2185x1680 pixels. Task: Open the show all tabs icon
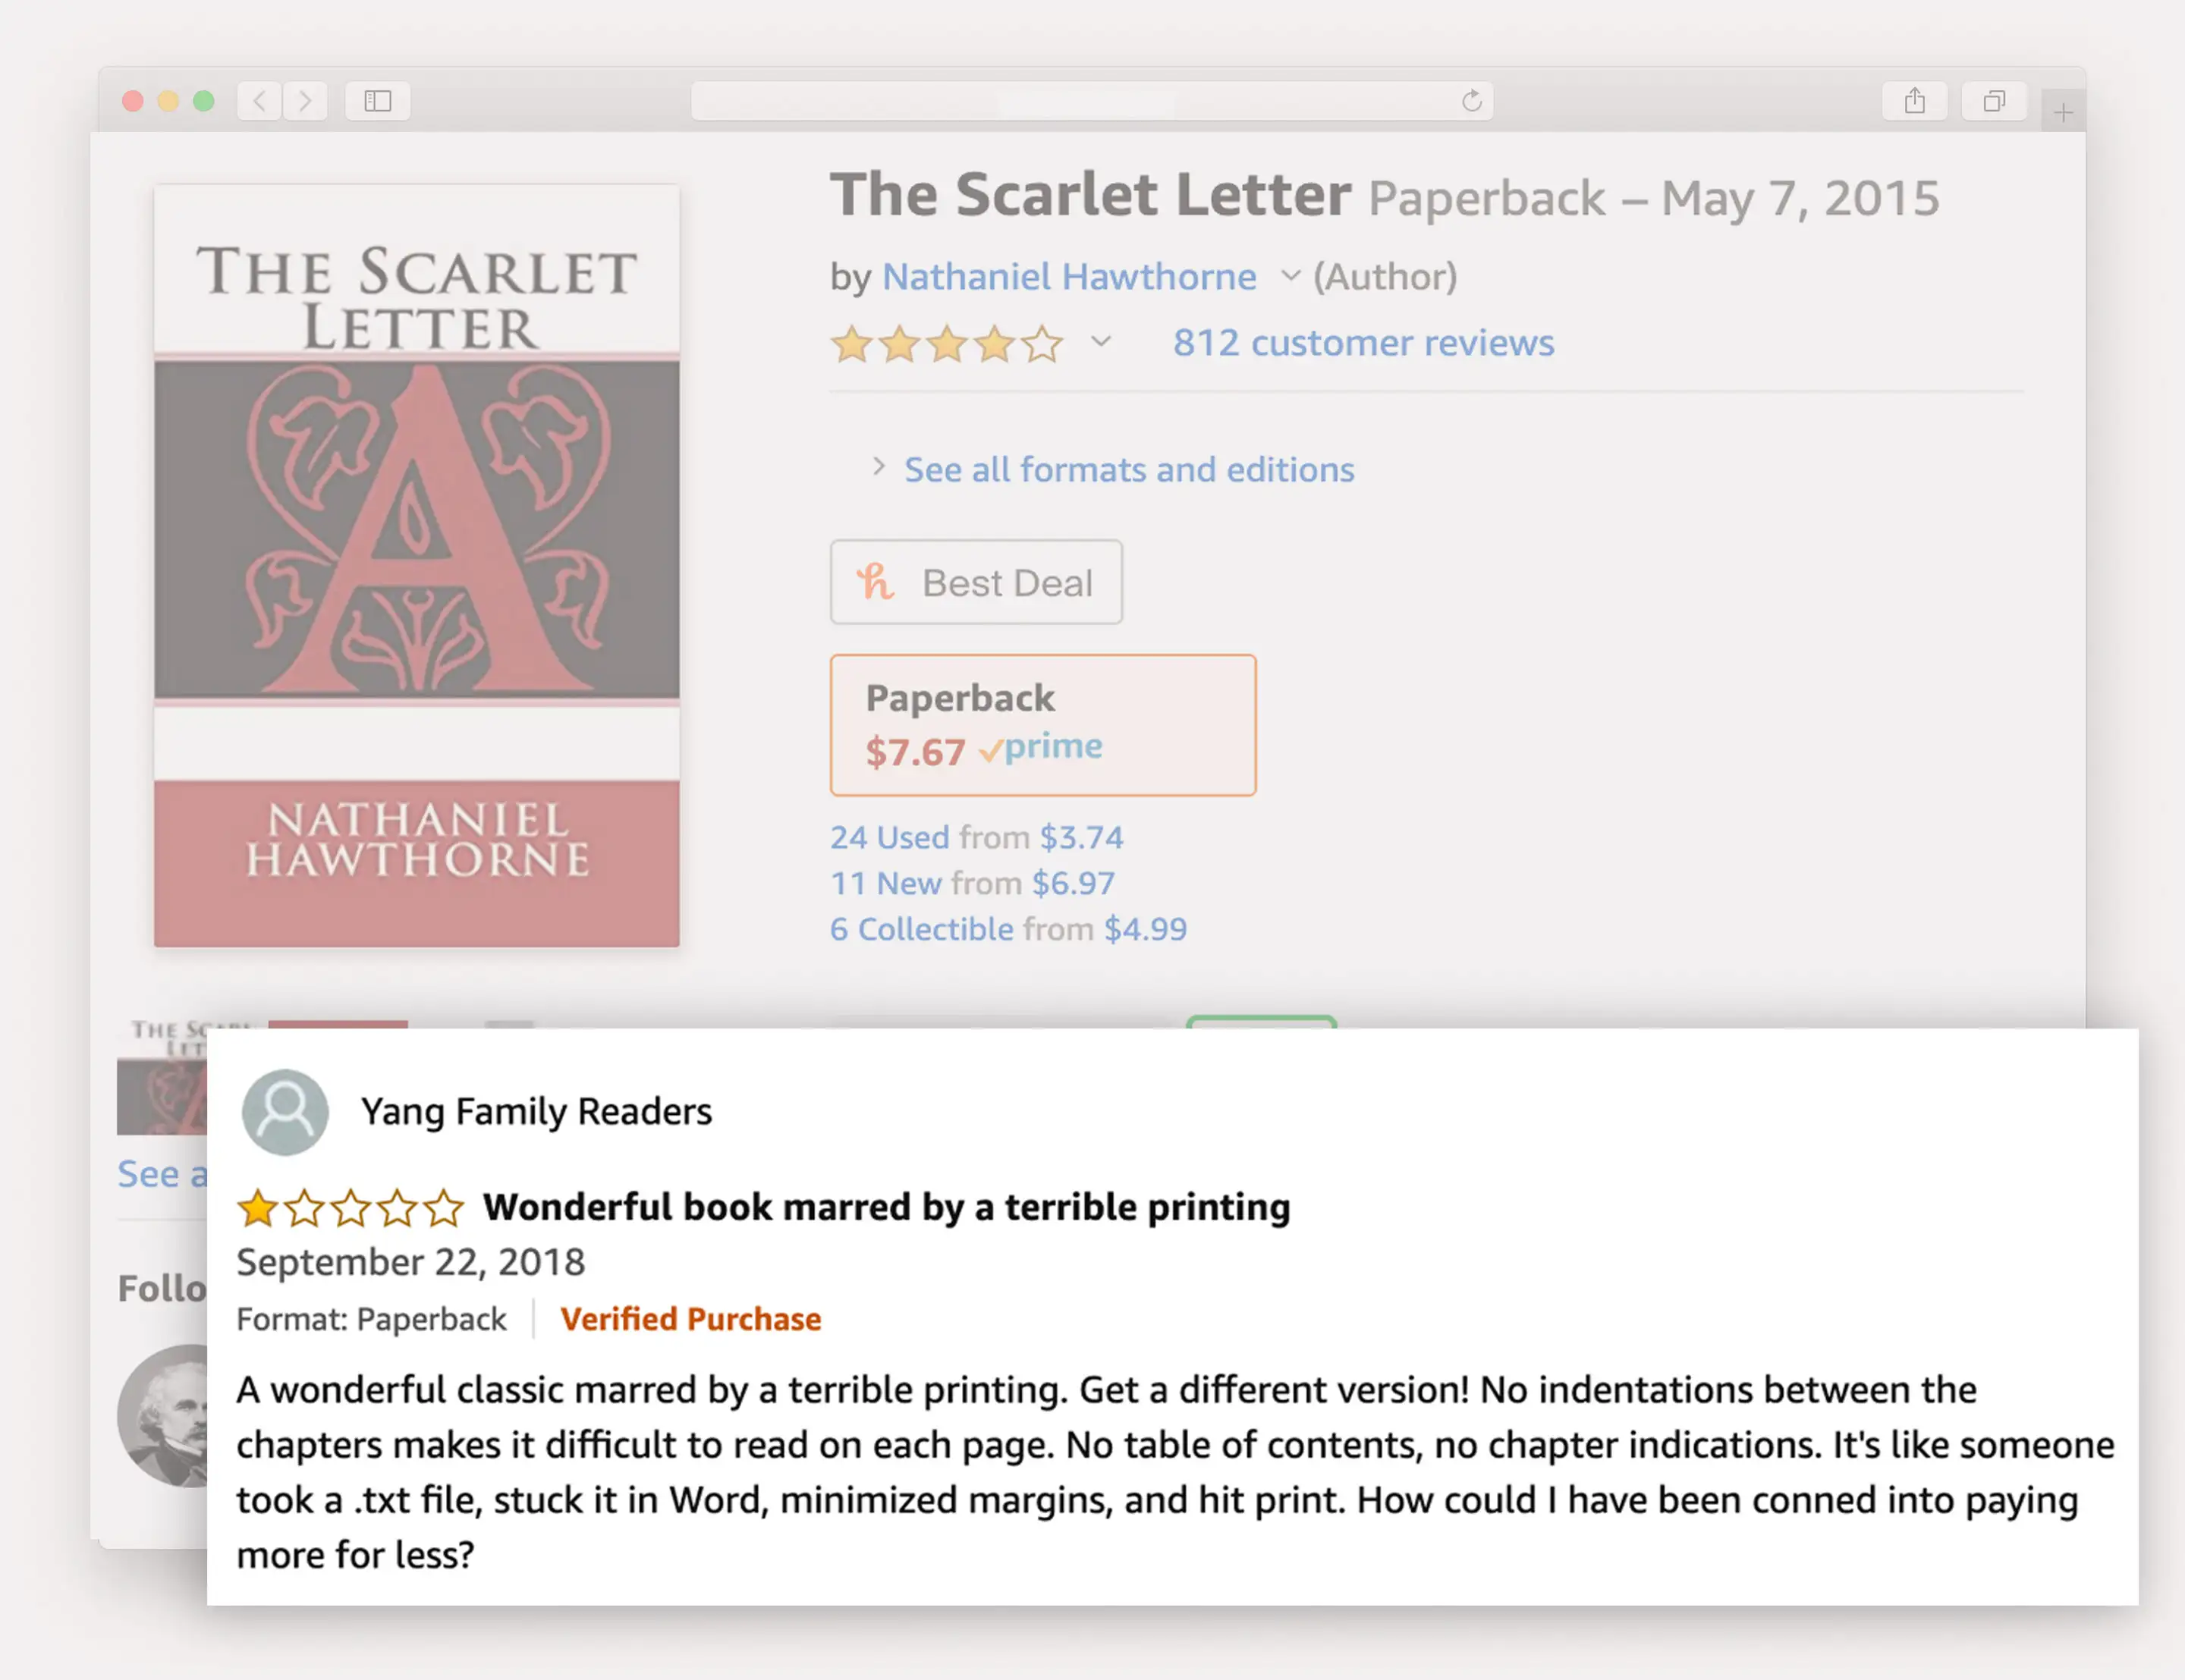pyautogui.click(x=1994, y=101)
